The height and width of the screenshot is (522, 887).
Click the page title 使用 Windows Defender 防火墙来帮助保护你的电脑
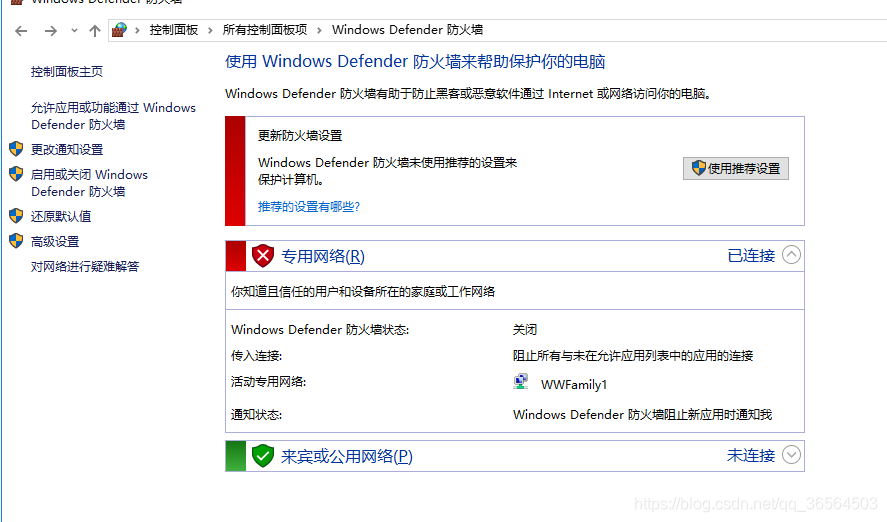415,61
